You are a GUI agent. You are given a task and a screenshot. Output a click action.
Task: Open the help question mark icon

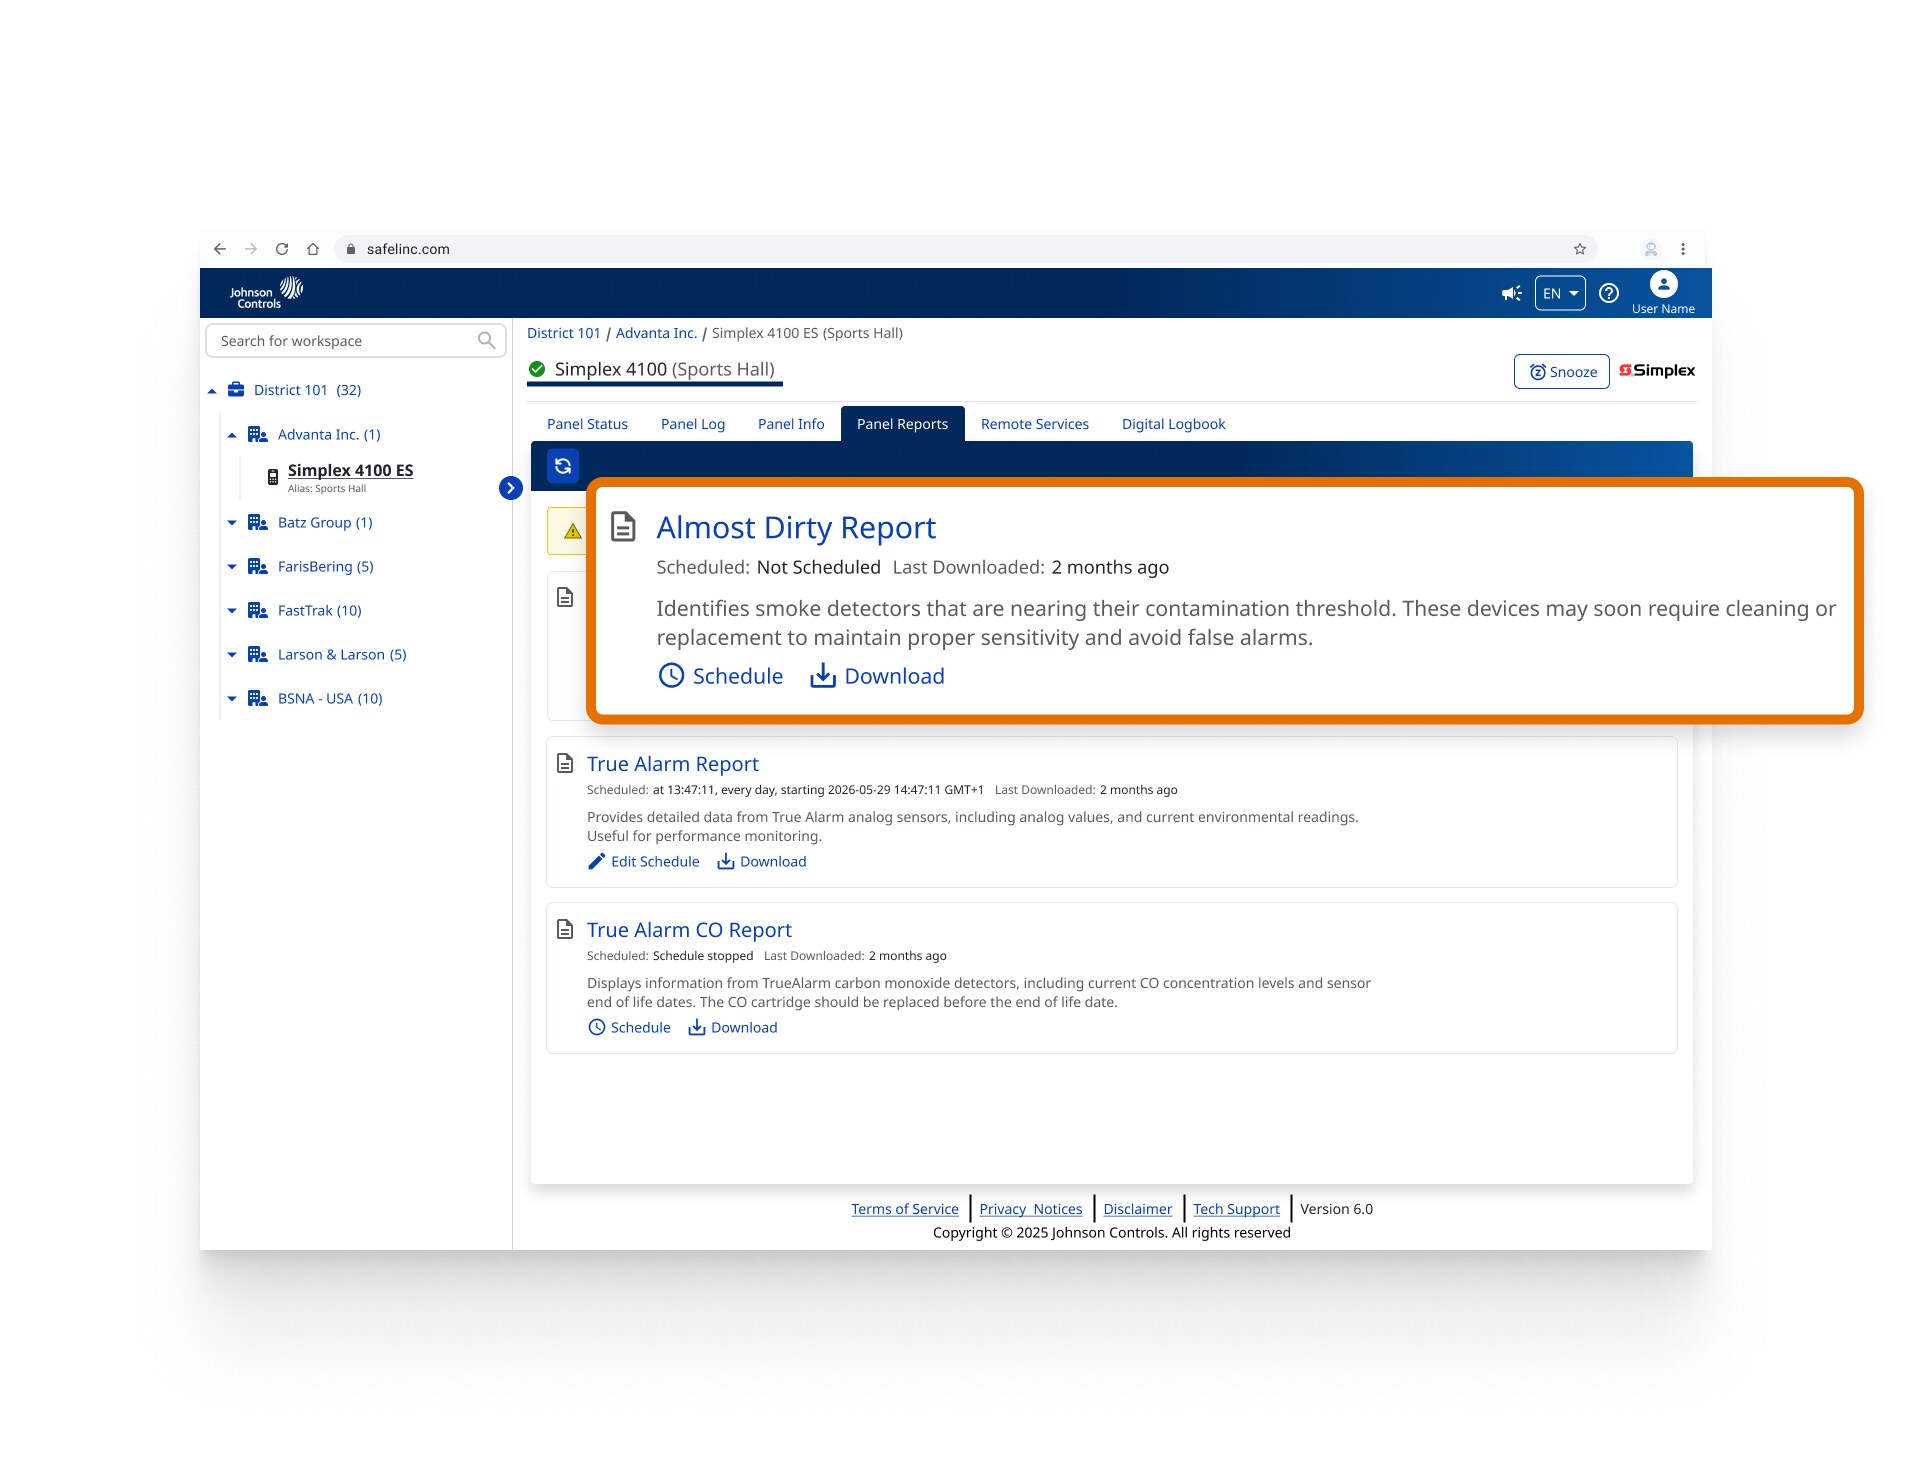(1608, 293)
